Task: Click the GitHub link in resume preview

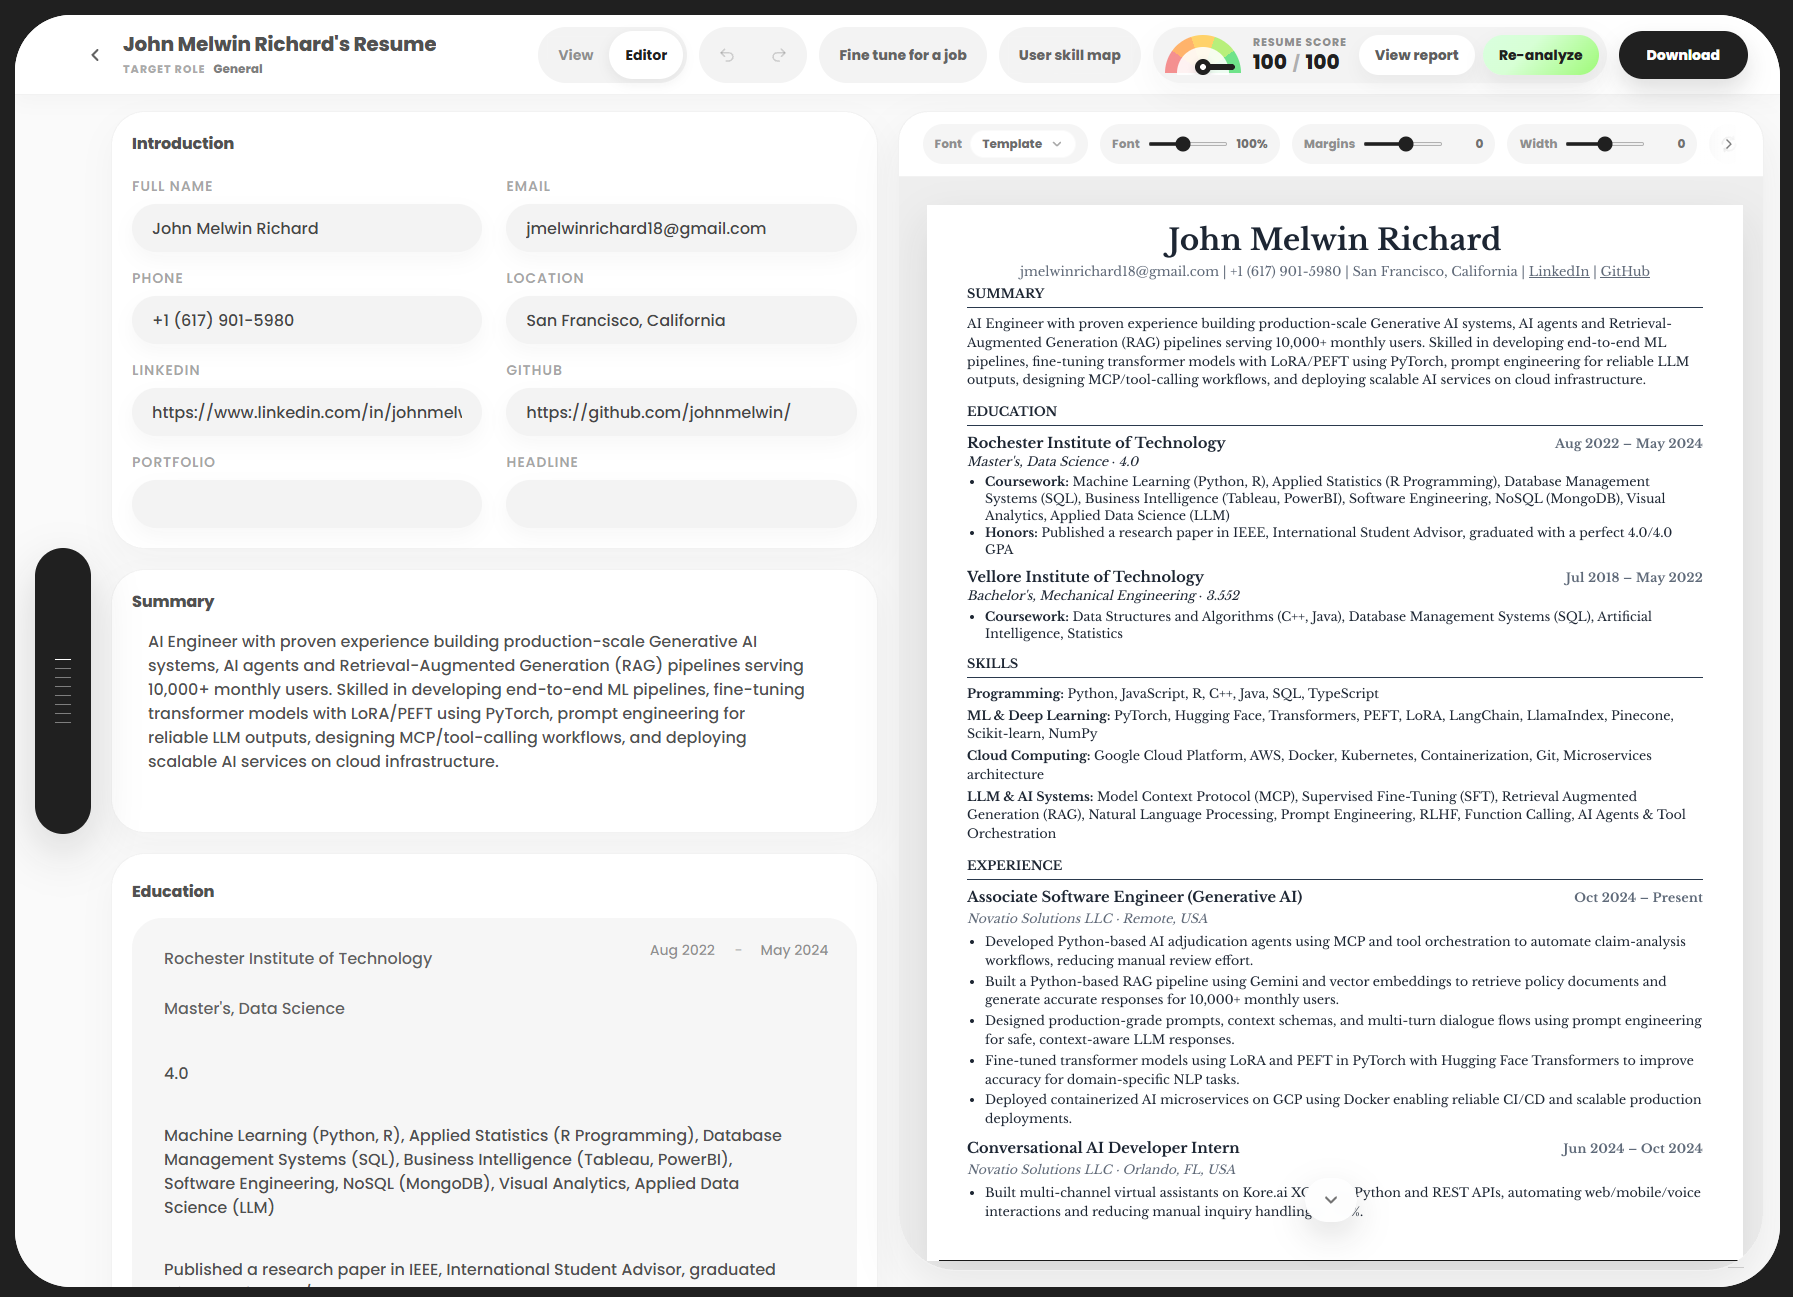Action: click(1624, 271)
